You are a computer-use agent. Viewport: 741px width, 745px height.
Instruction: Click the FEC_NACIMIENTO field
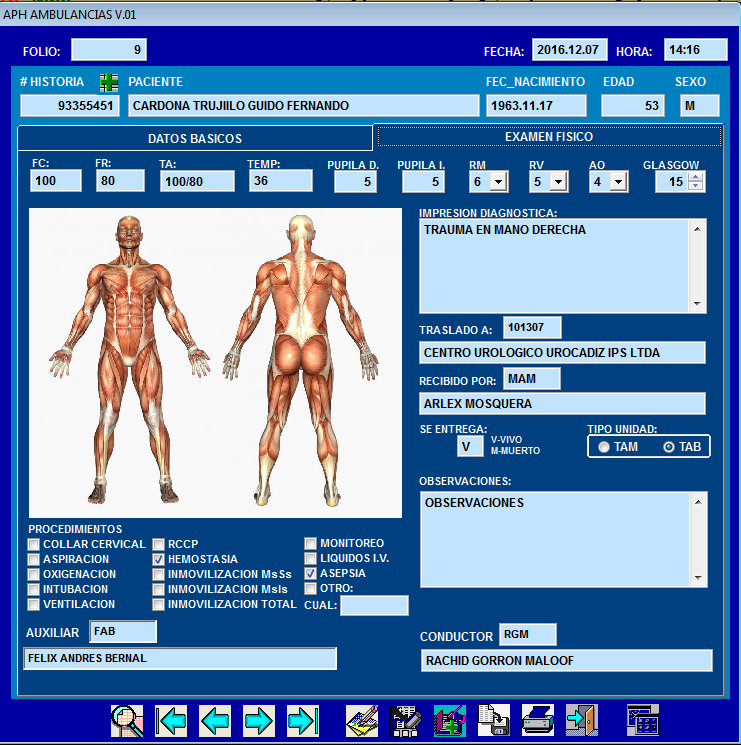click(x=536, y=105)
